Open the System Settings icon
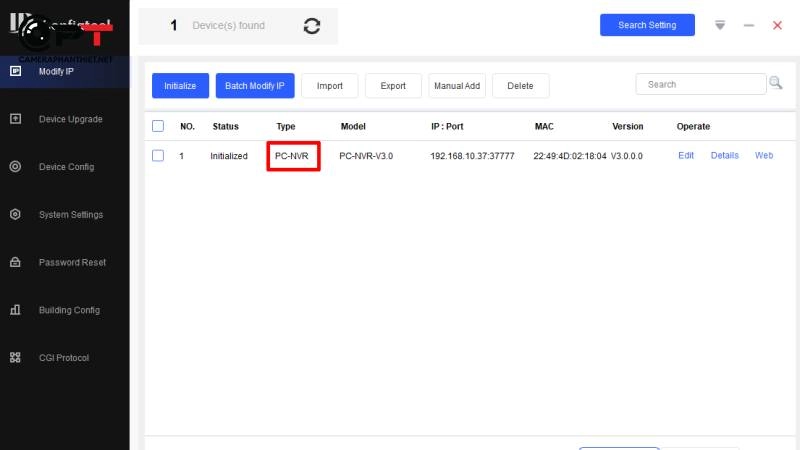Viewport: 800px width, 450px height. click(15, 214)
